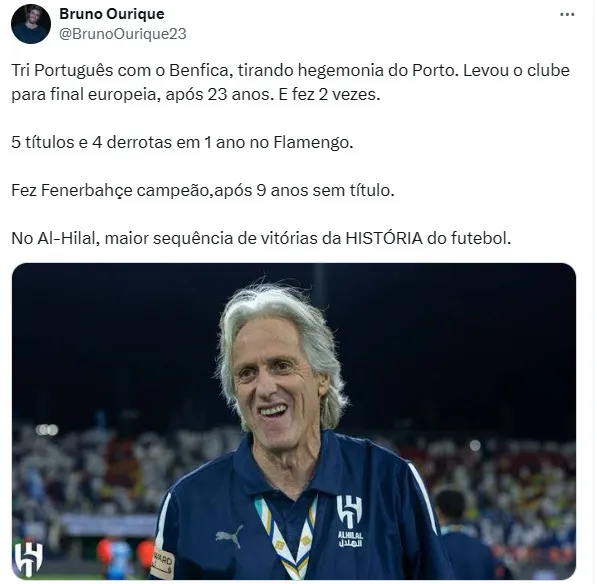Click the '5 títulos e 4 derrotas' sentence
Screen dimensions: 597x584
[x=182, y=142]
